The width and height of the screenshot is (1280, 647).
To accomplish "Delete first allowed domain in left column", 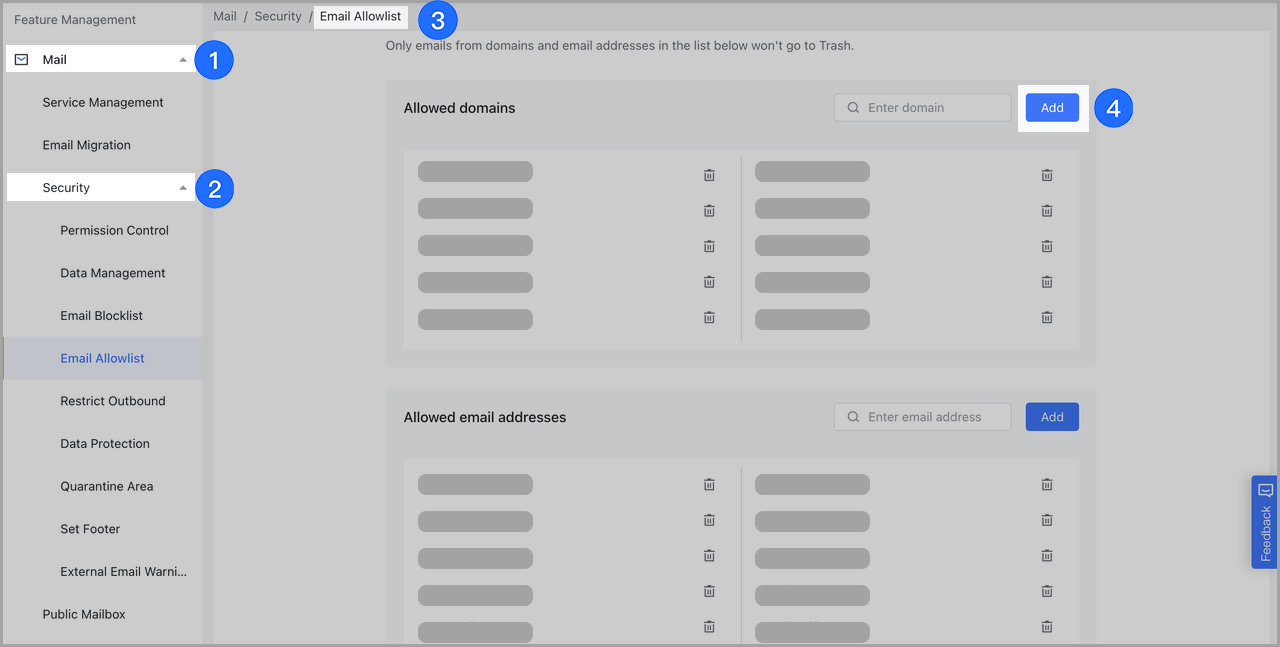I will [709, 175].
